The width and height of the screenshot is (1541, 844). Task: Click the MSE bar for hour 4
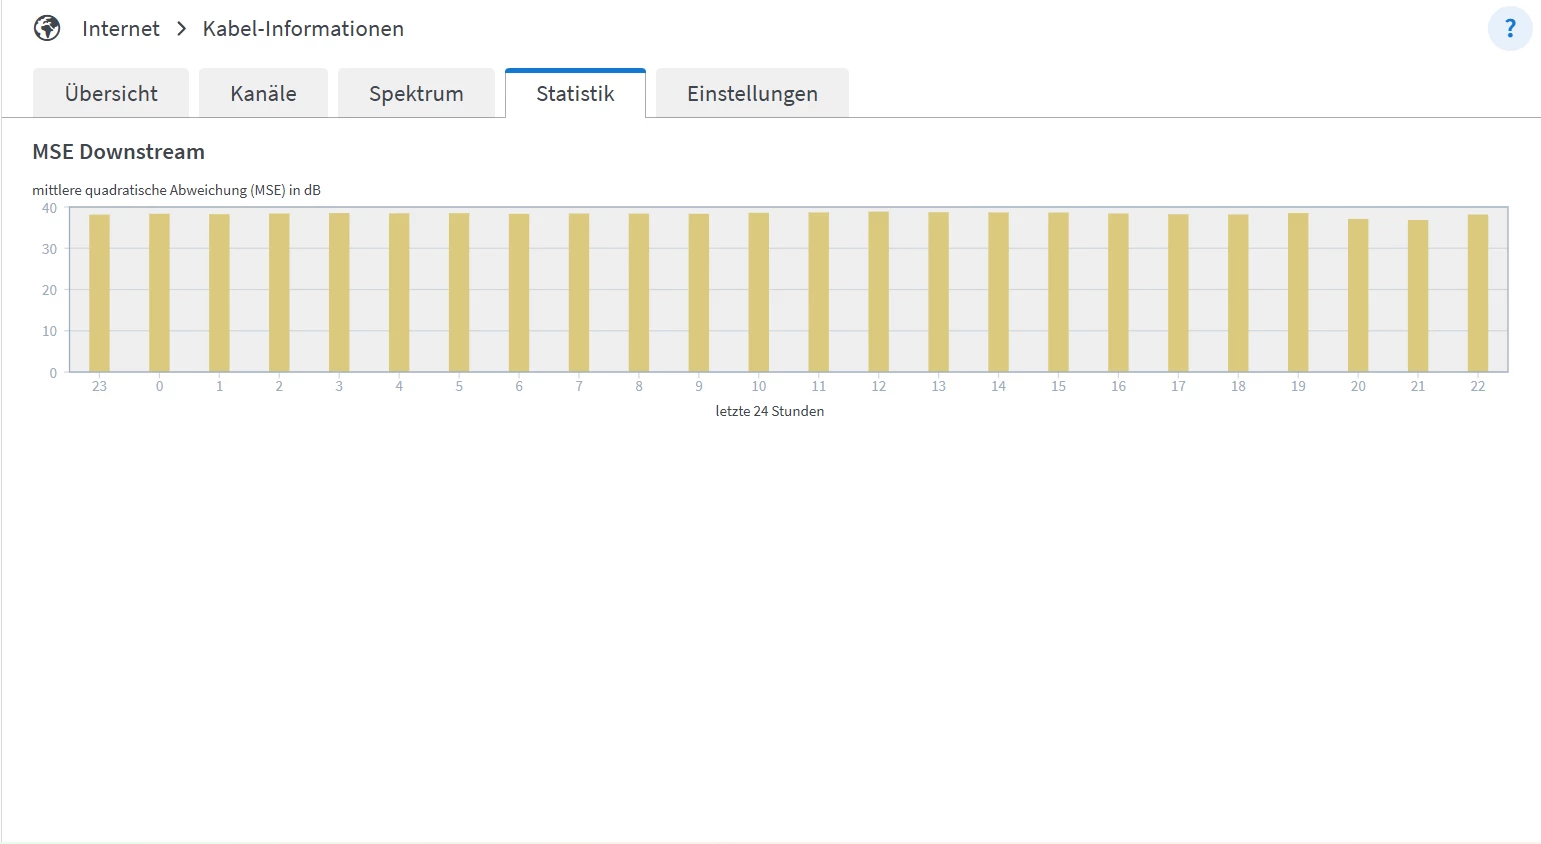(x=399, y=292)
